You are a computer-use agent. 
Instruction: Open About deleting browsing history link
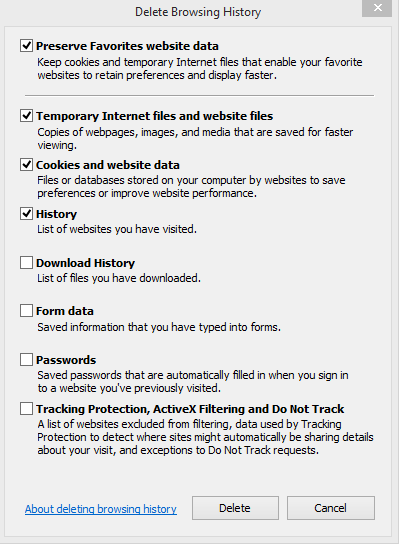[x=101, y=509]
